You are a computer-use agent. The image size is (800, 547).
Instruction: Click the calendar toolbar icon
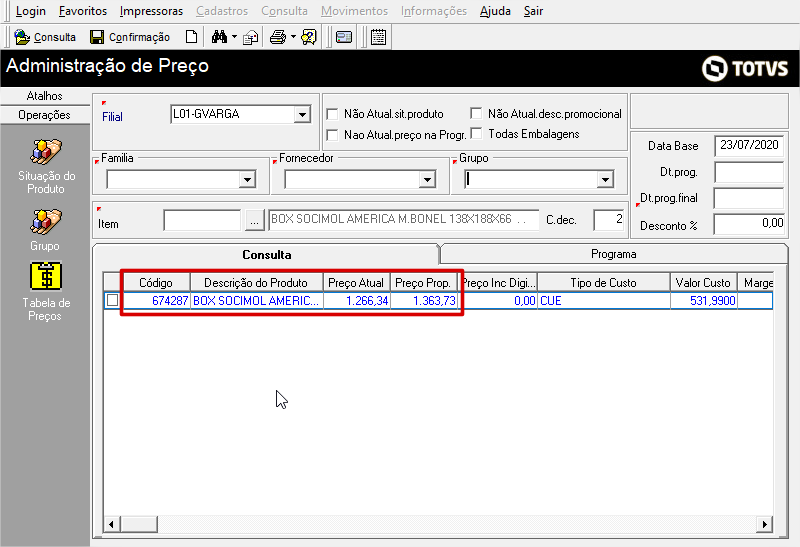coord(378,37)
